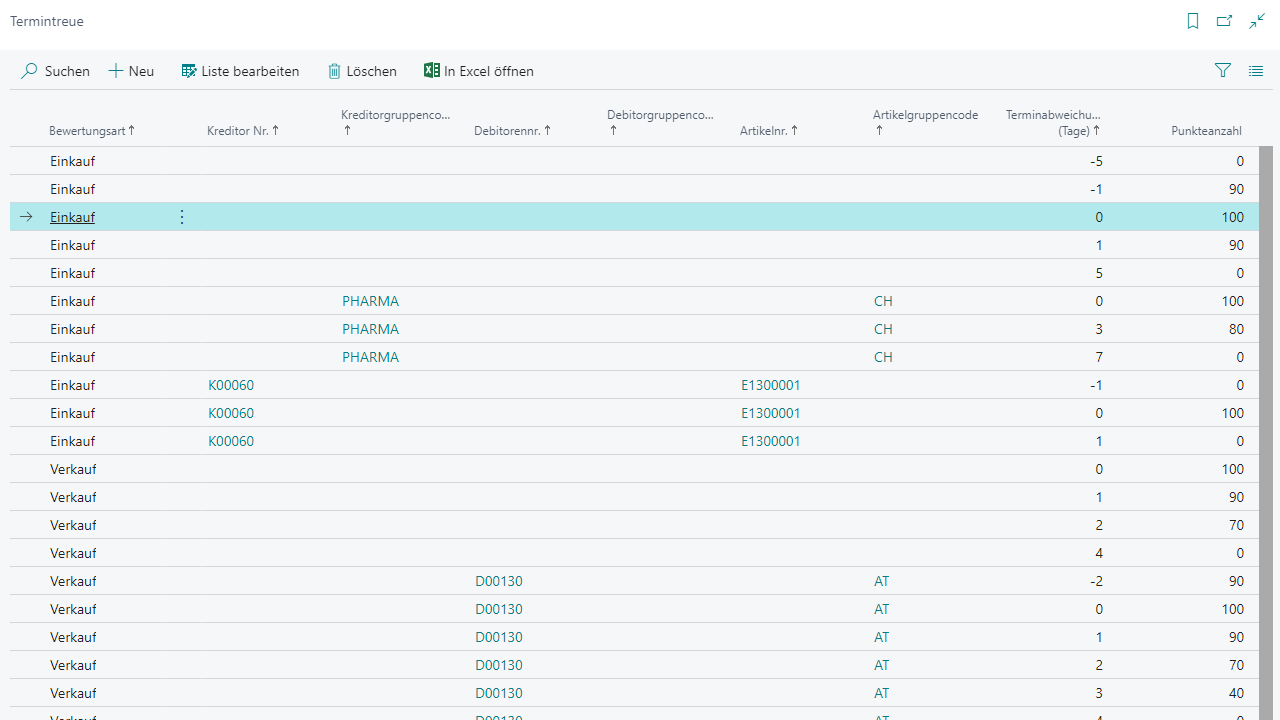
Task: Click the Termintreue page title
Action: 47,21
